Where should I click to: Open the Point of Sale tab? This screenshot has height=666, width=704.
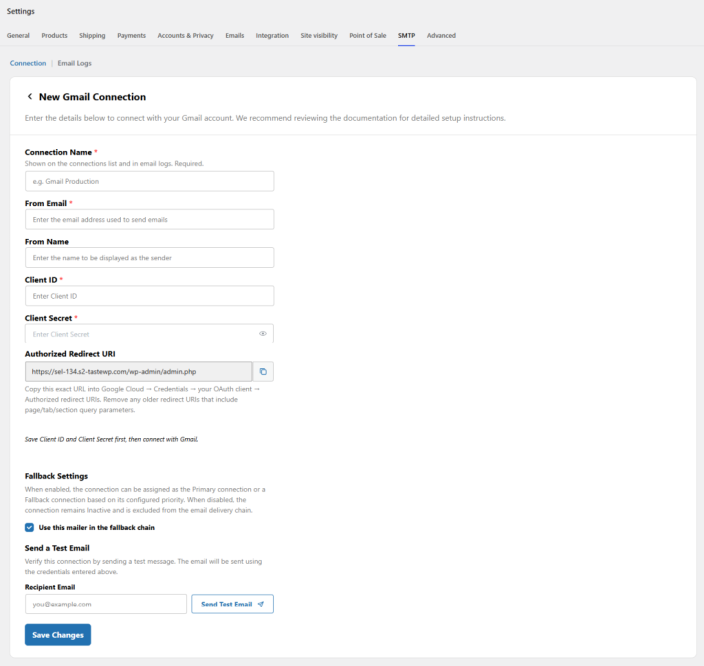(368, 35)
